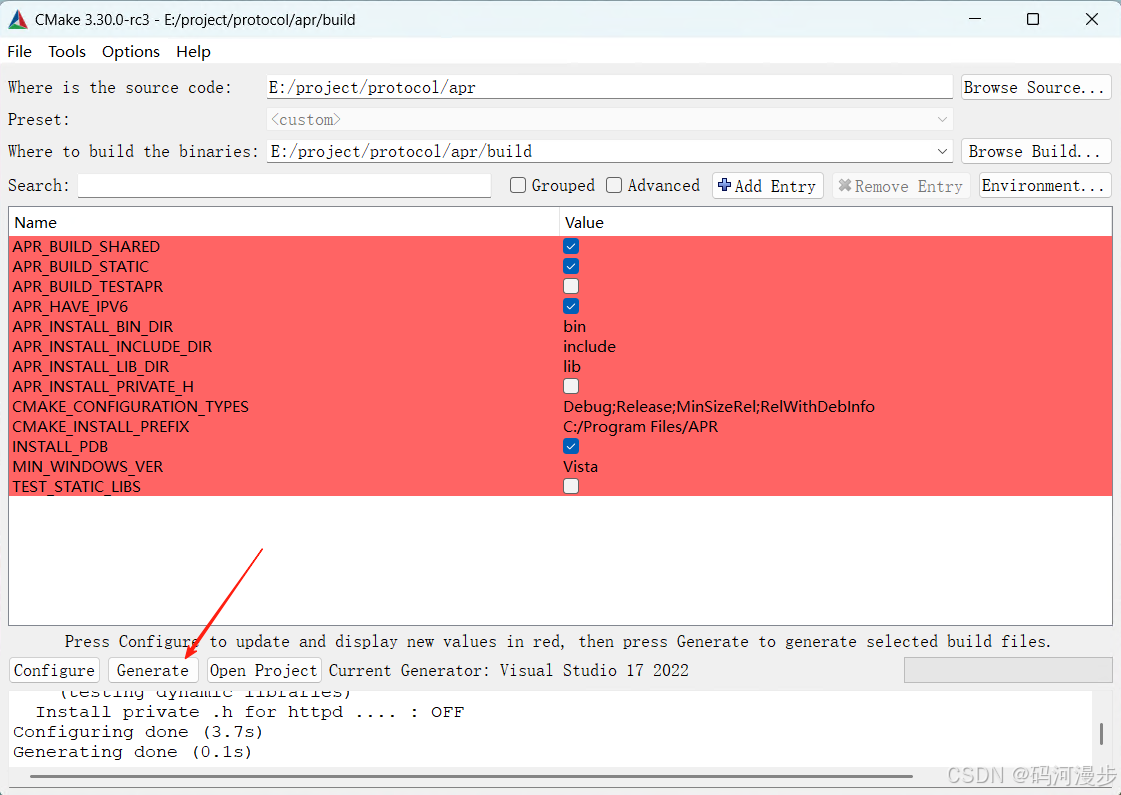Select the CMAKE_INSTALL_PREFIX name
Viewport: 1121px width, 795px height.
[x=101, y=427]
